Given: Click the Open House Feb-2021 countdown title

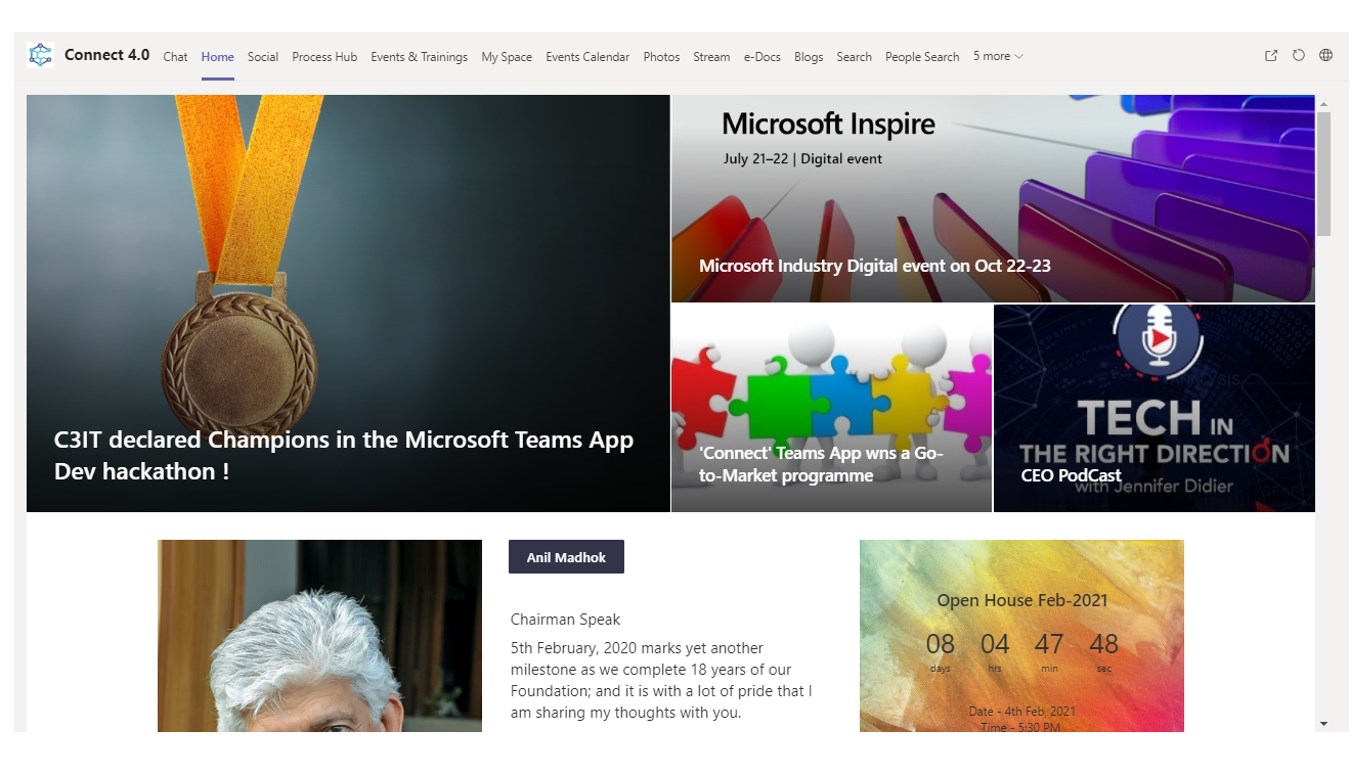Looking at the screenshot, I should (x=1022, y=600).
